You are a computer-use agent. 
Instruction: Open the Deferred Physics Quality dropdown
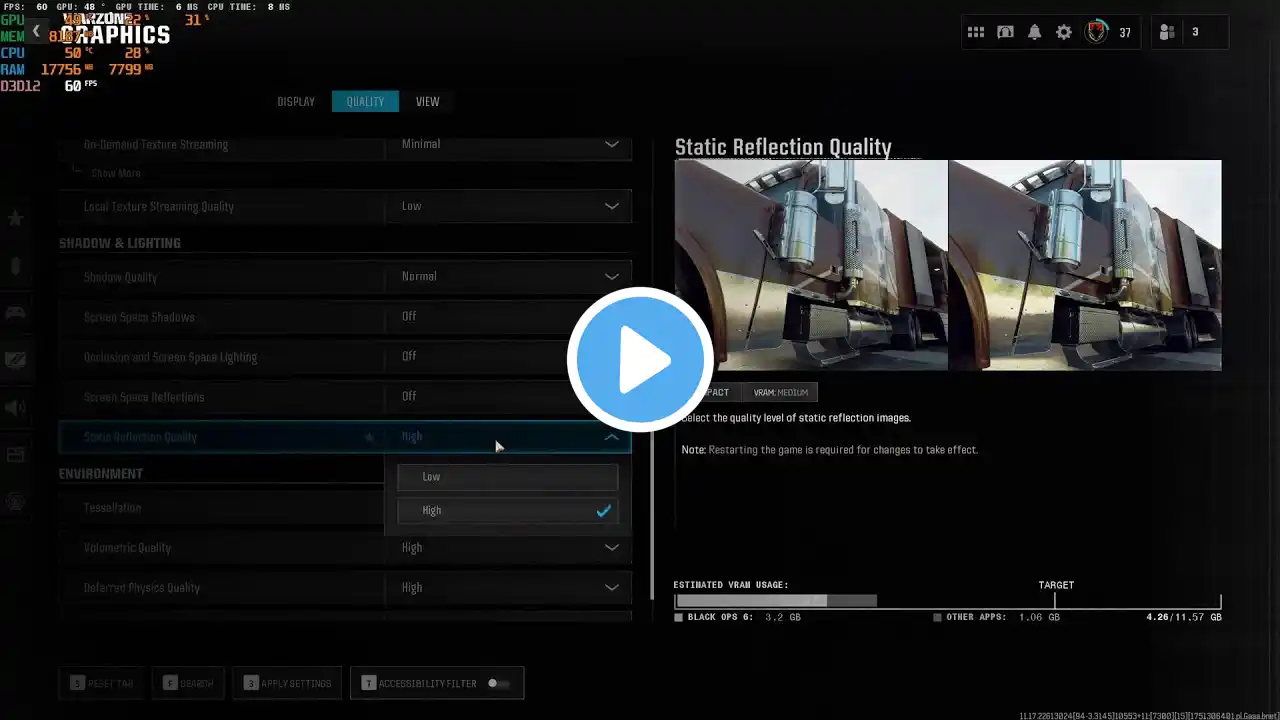click(508, 588)
